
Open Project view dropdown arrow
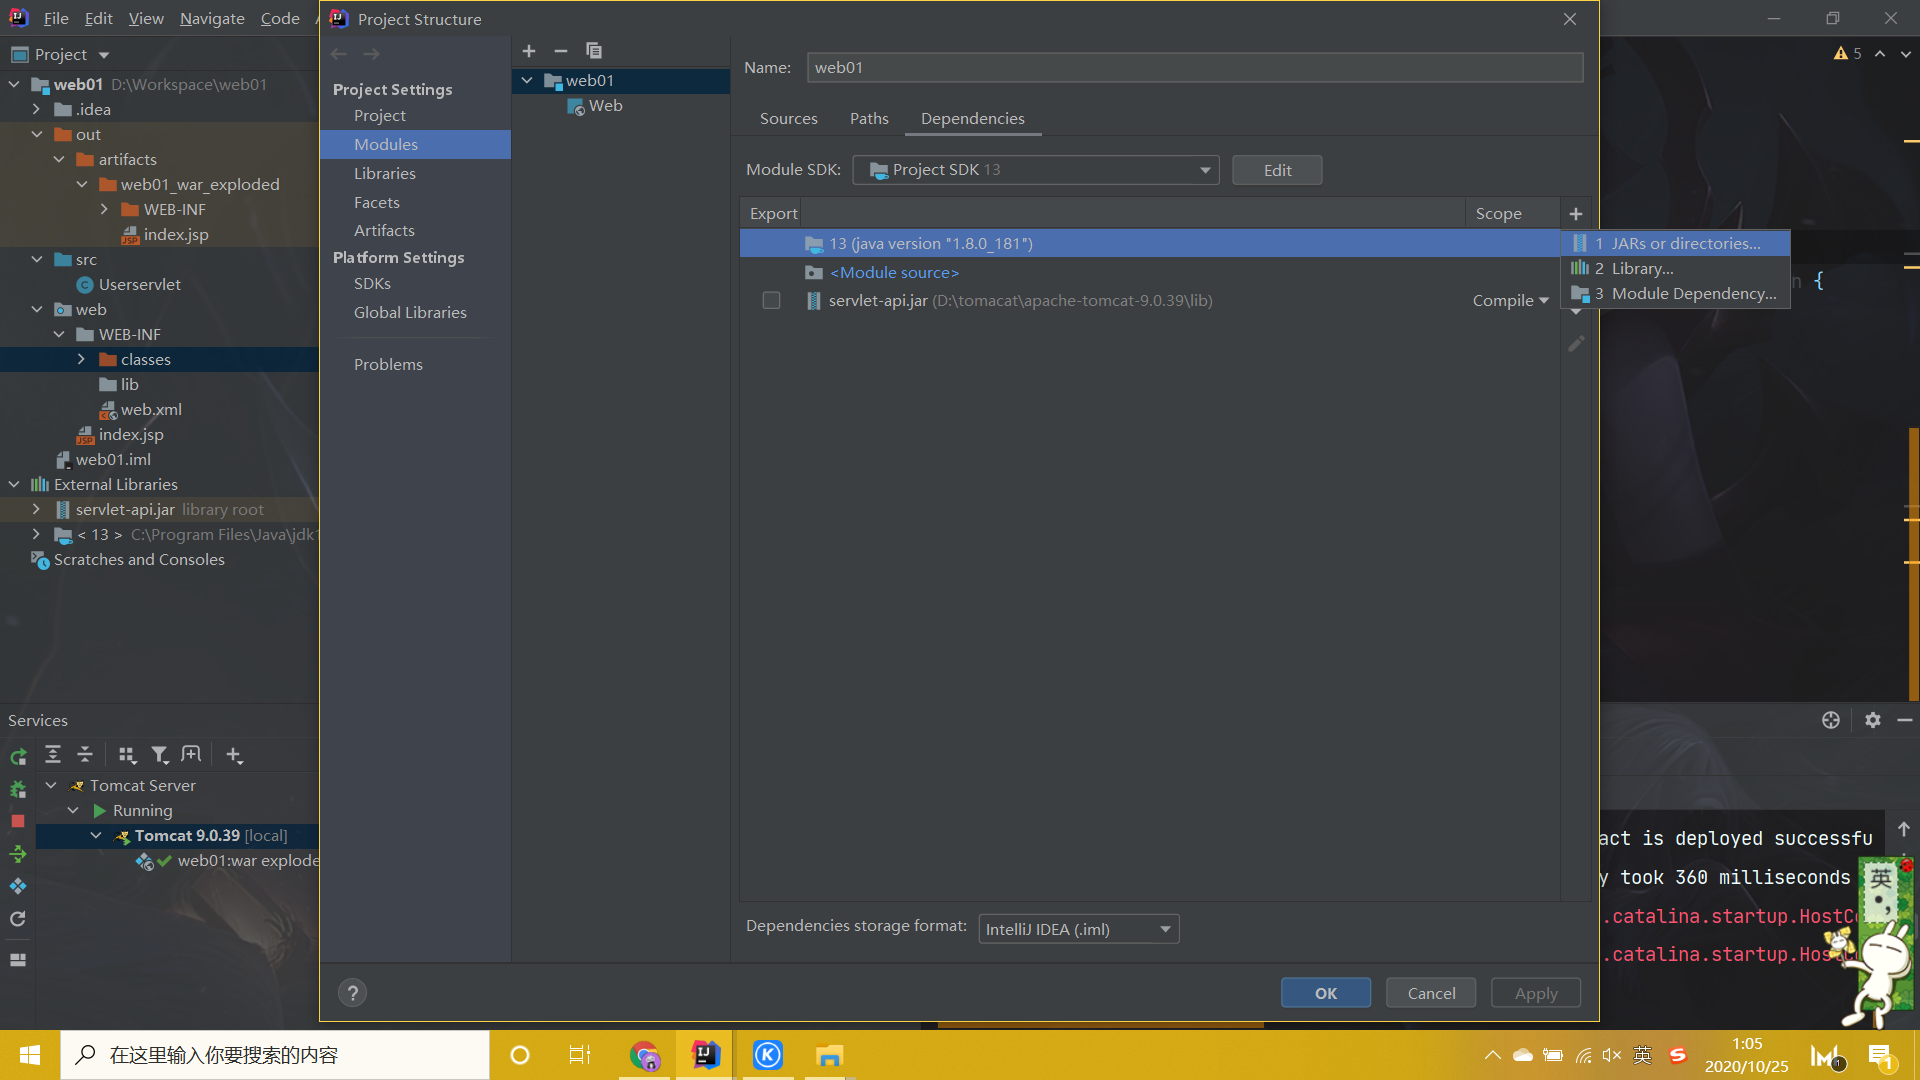point(104,55)
